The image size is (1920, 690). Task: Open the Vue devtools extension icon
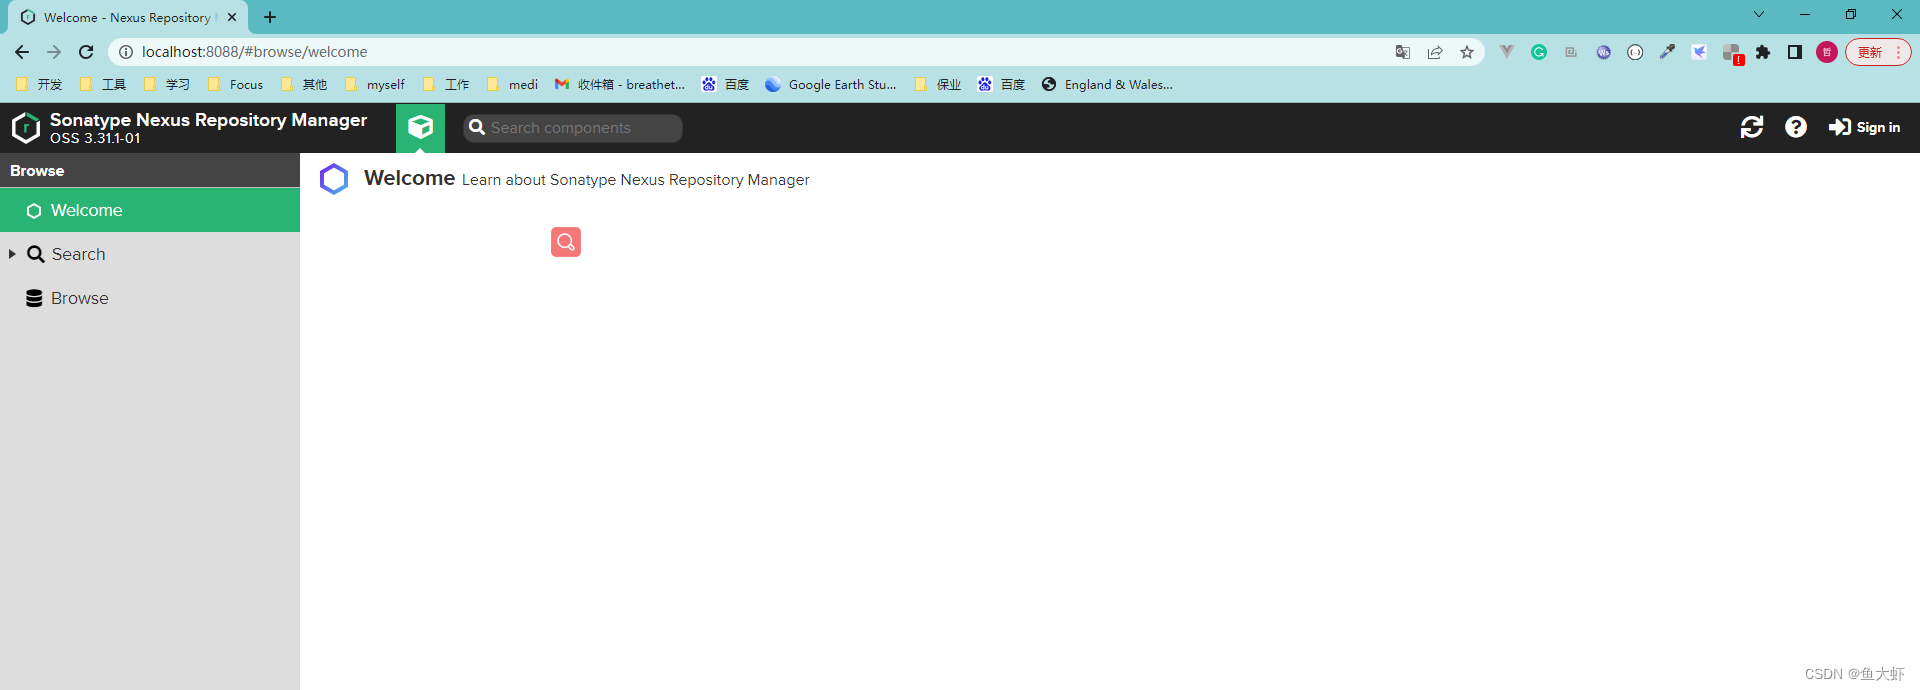[1507, 52]
